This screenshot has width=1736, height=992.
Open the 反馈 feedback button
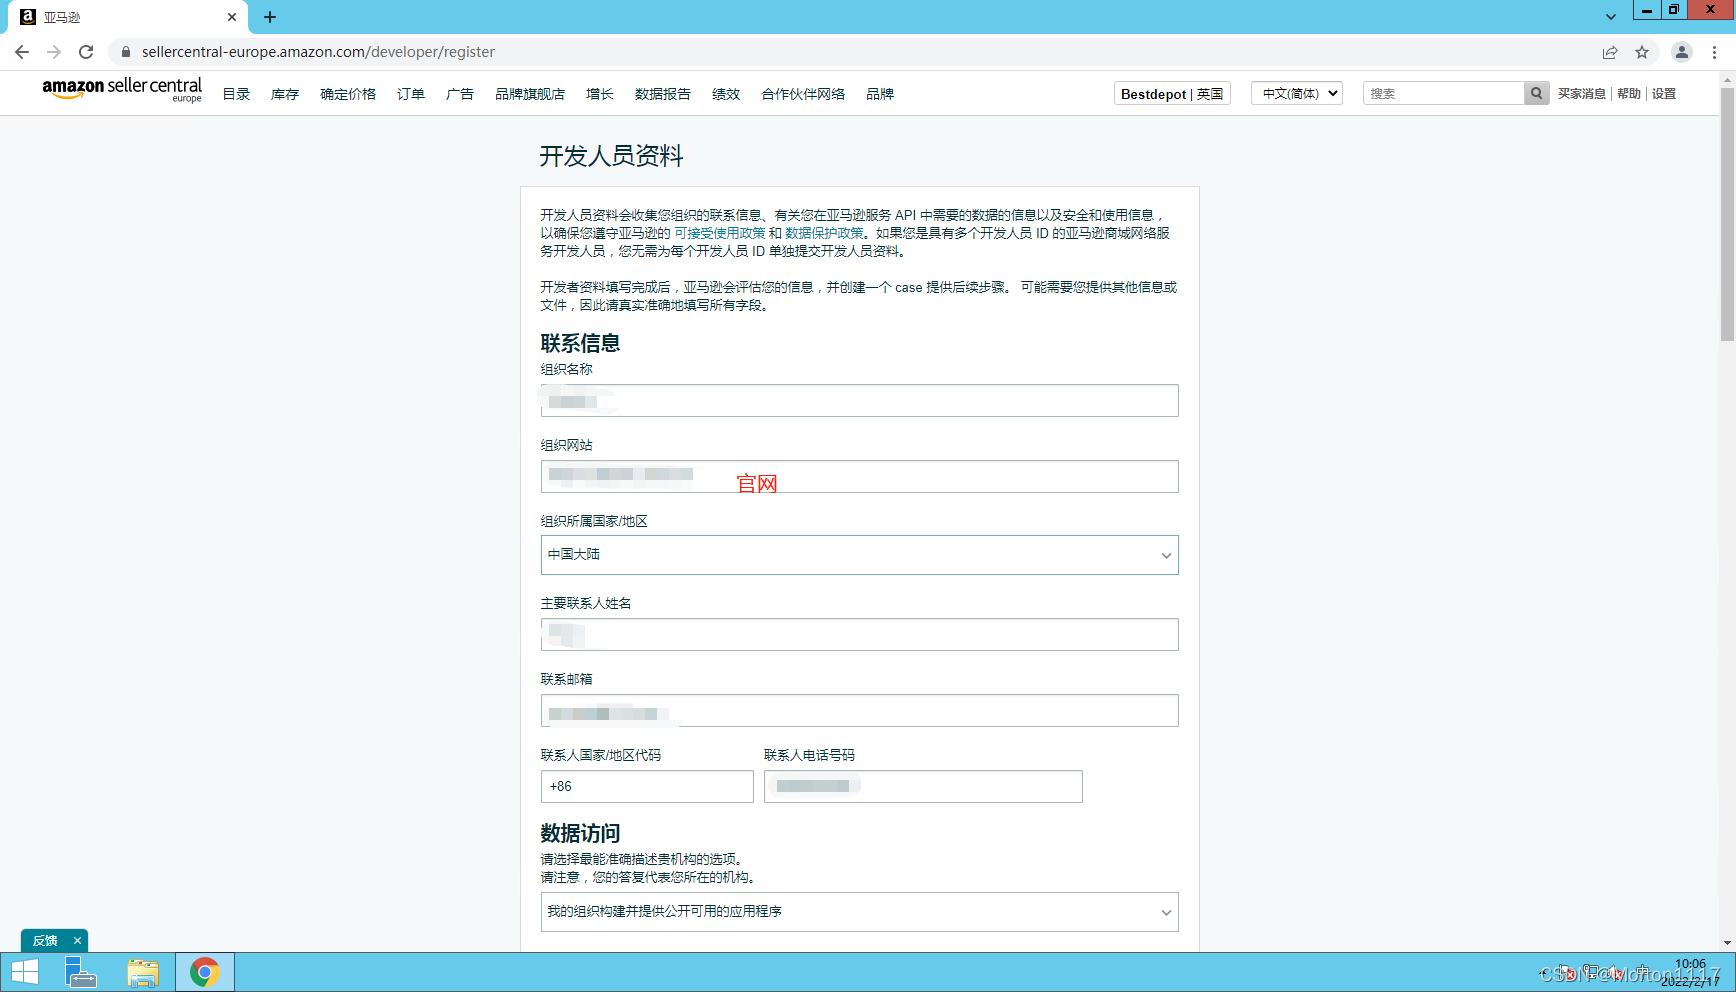pos(45,941)
